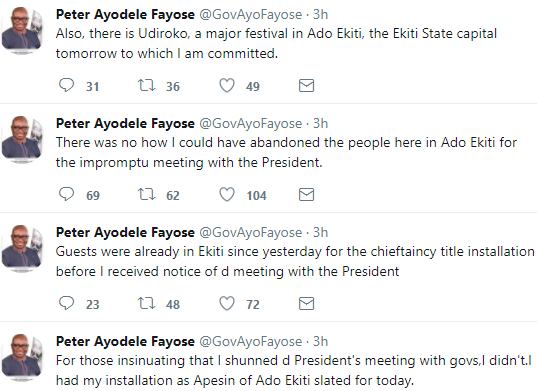
Task: Open avatar beside the Apesin installation tweet
Action: [x=23, y=357]
